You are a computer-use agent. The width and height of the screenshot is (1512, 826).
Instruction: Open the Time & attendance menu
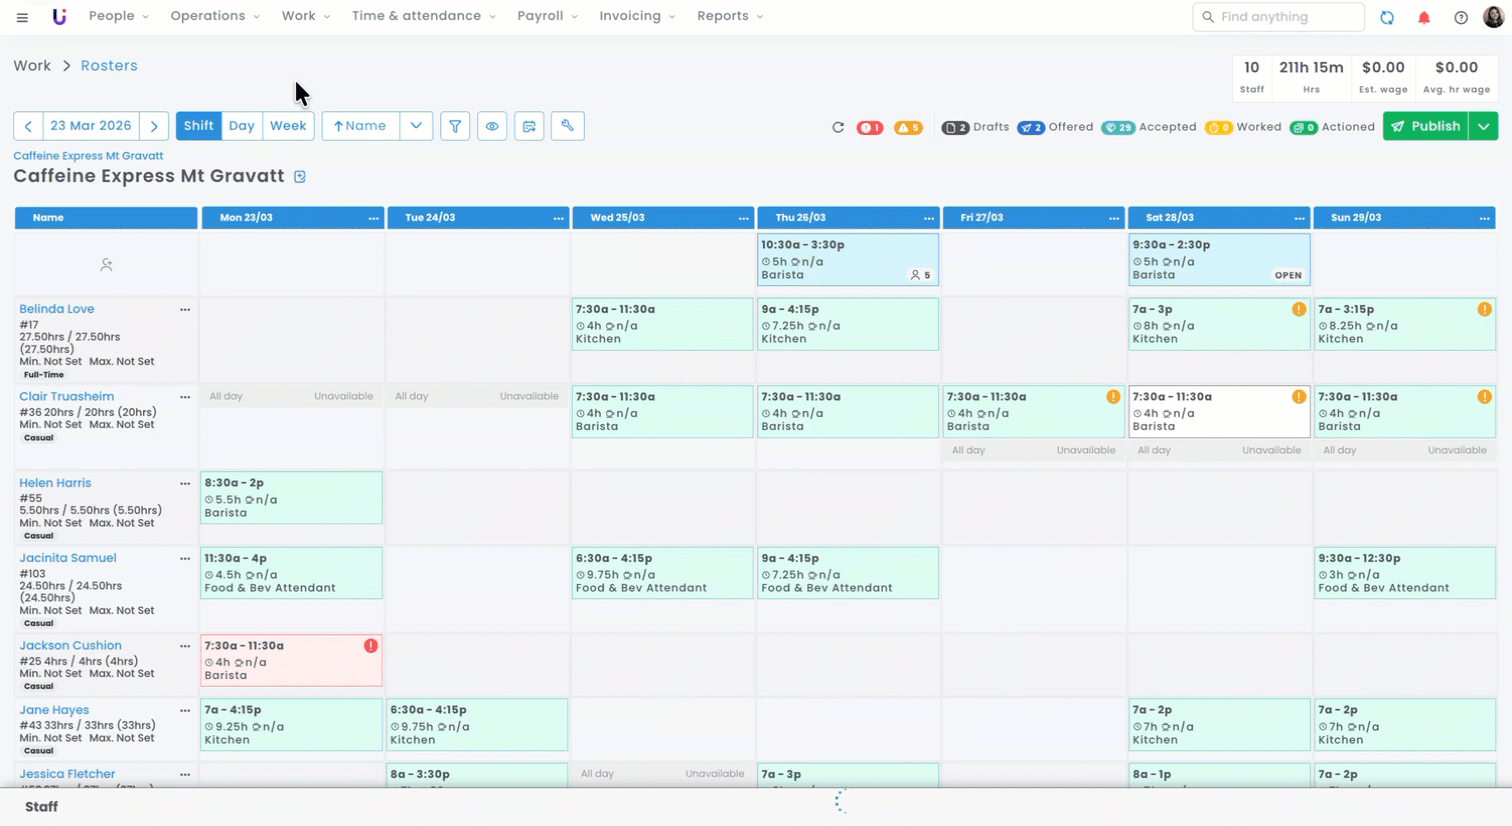click(423, 16)
